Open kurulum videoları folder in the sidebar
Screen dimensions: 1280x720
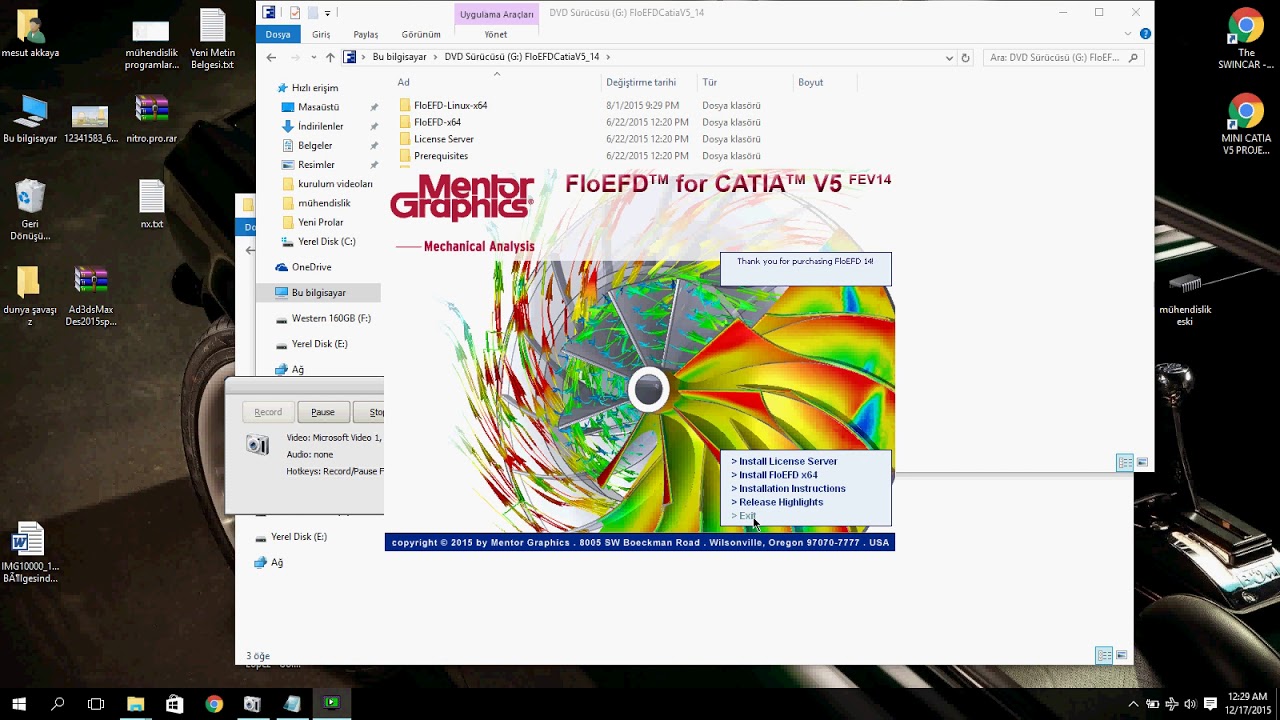coord(335,184)
